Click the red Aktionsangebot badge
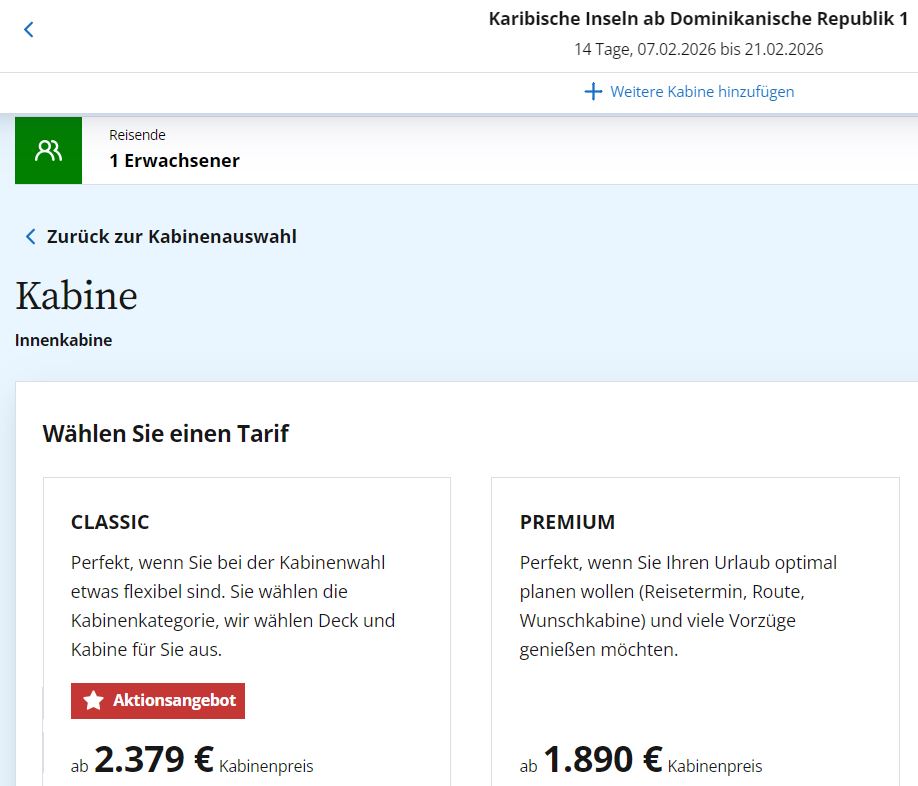This screenshot has width=918, height=786. click(158, 701)
